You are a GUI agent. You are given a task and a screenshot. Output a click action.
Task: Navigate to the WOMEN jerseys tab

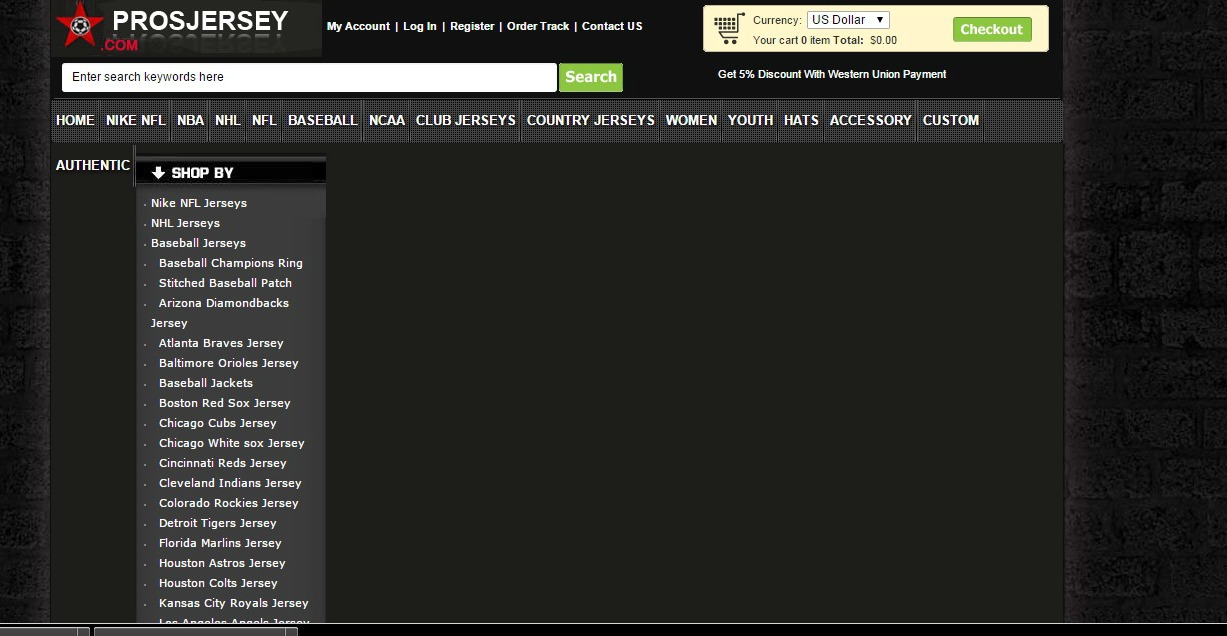tap(690, 120)
